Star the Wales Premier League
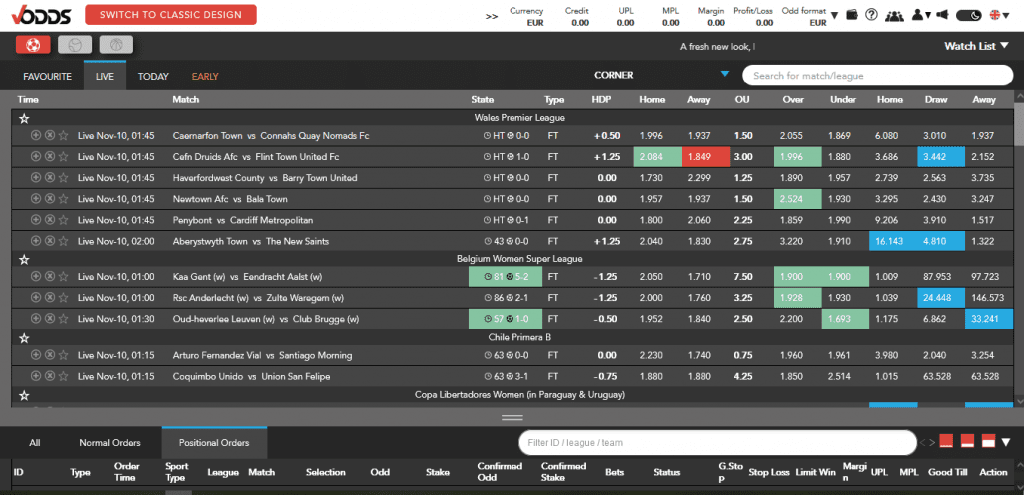Viewport: 1024px width, 495px height. [x=24, y=118]
